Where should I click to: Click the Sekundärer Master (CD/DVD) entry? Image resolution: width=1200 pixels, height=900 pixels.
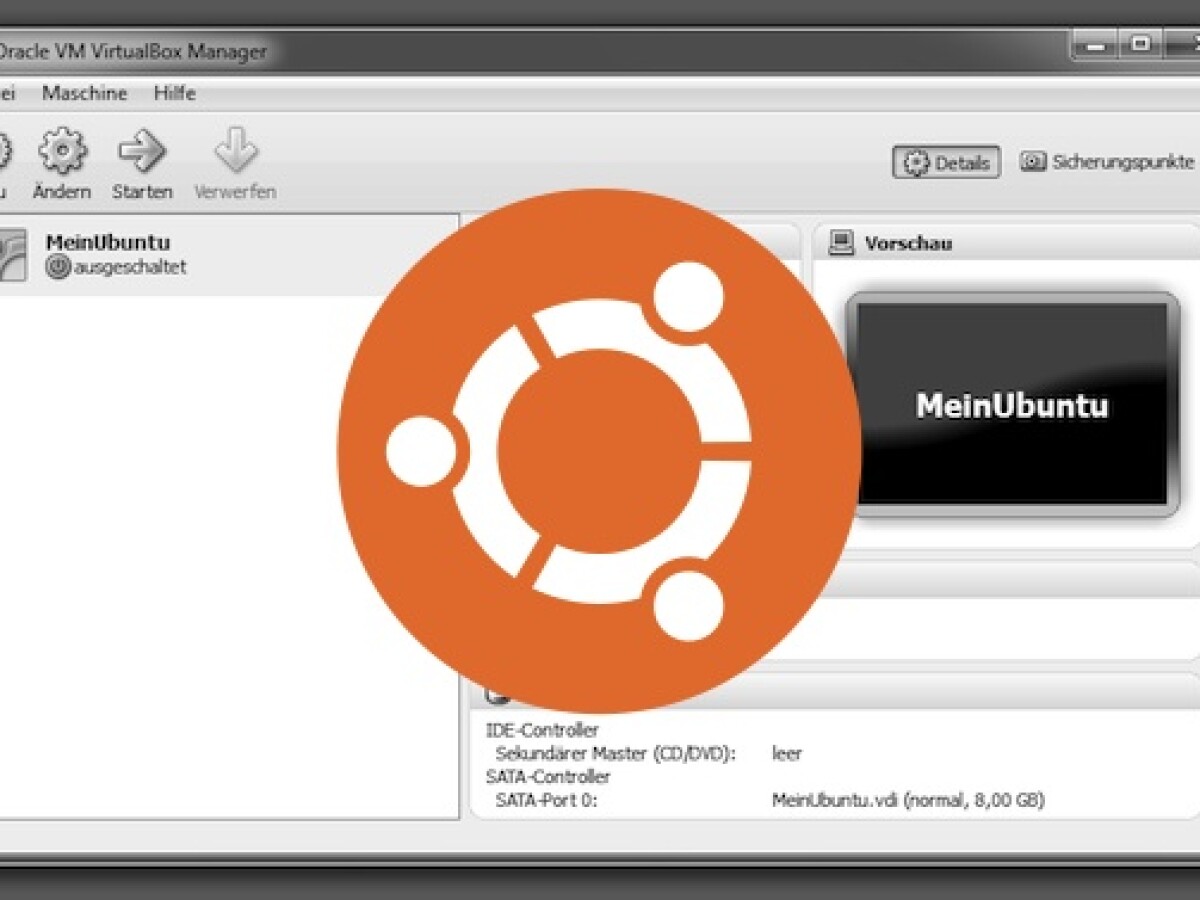click(x=615, y=754)
